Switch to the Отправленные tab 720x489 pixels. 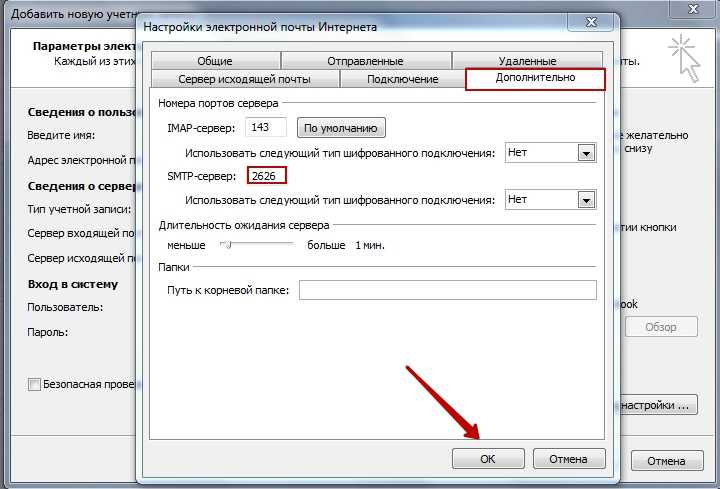click(366, 61)
